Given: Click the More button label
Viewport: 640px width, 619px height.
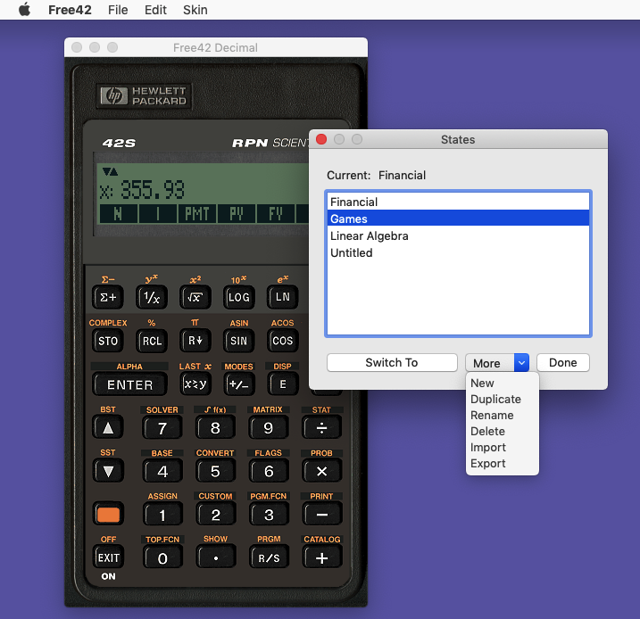Looking at the screenshot, I should point(487,363).
